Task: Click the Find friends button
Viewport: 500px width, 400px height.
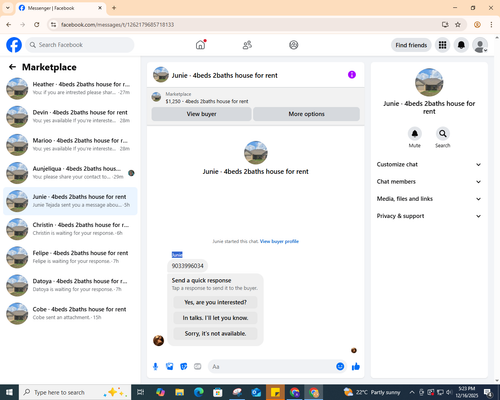Action: click(x=411, y=45)
